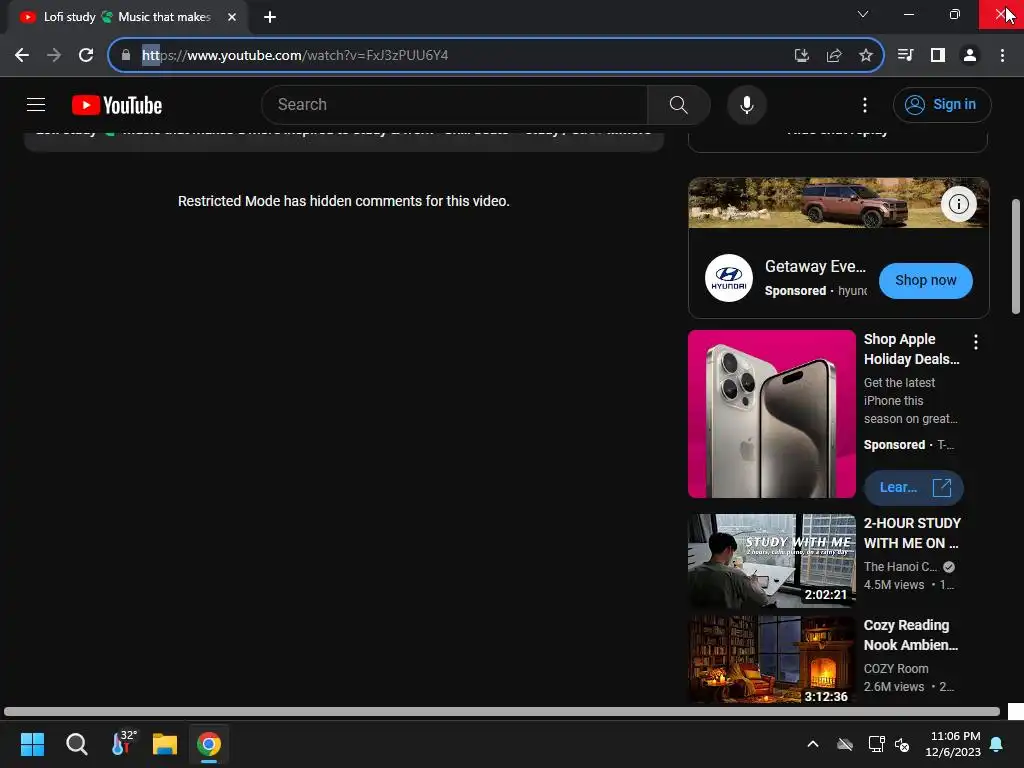Click the search magnifier button
This screenshot has height=768, width=1024.
[679, 104]
